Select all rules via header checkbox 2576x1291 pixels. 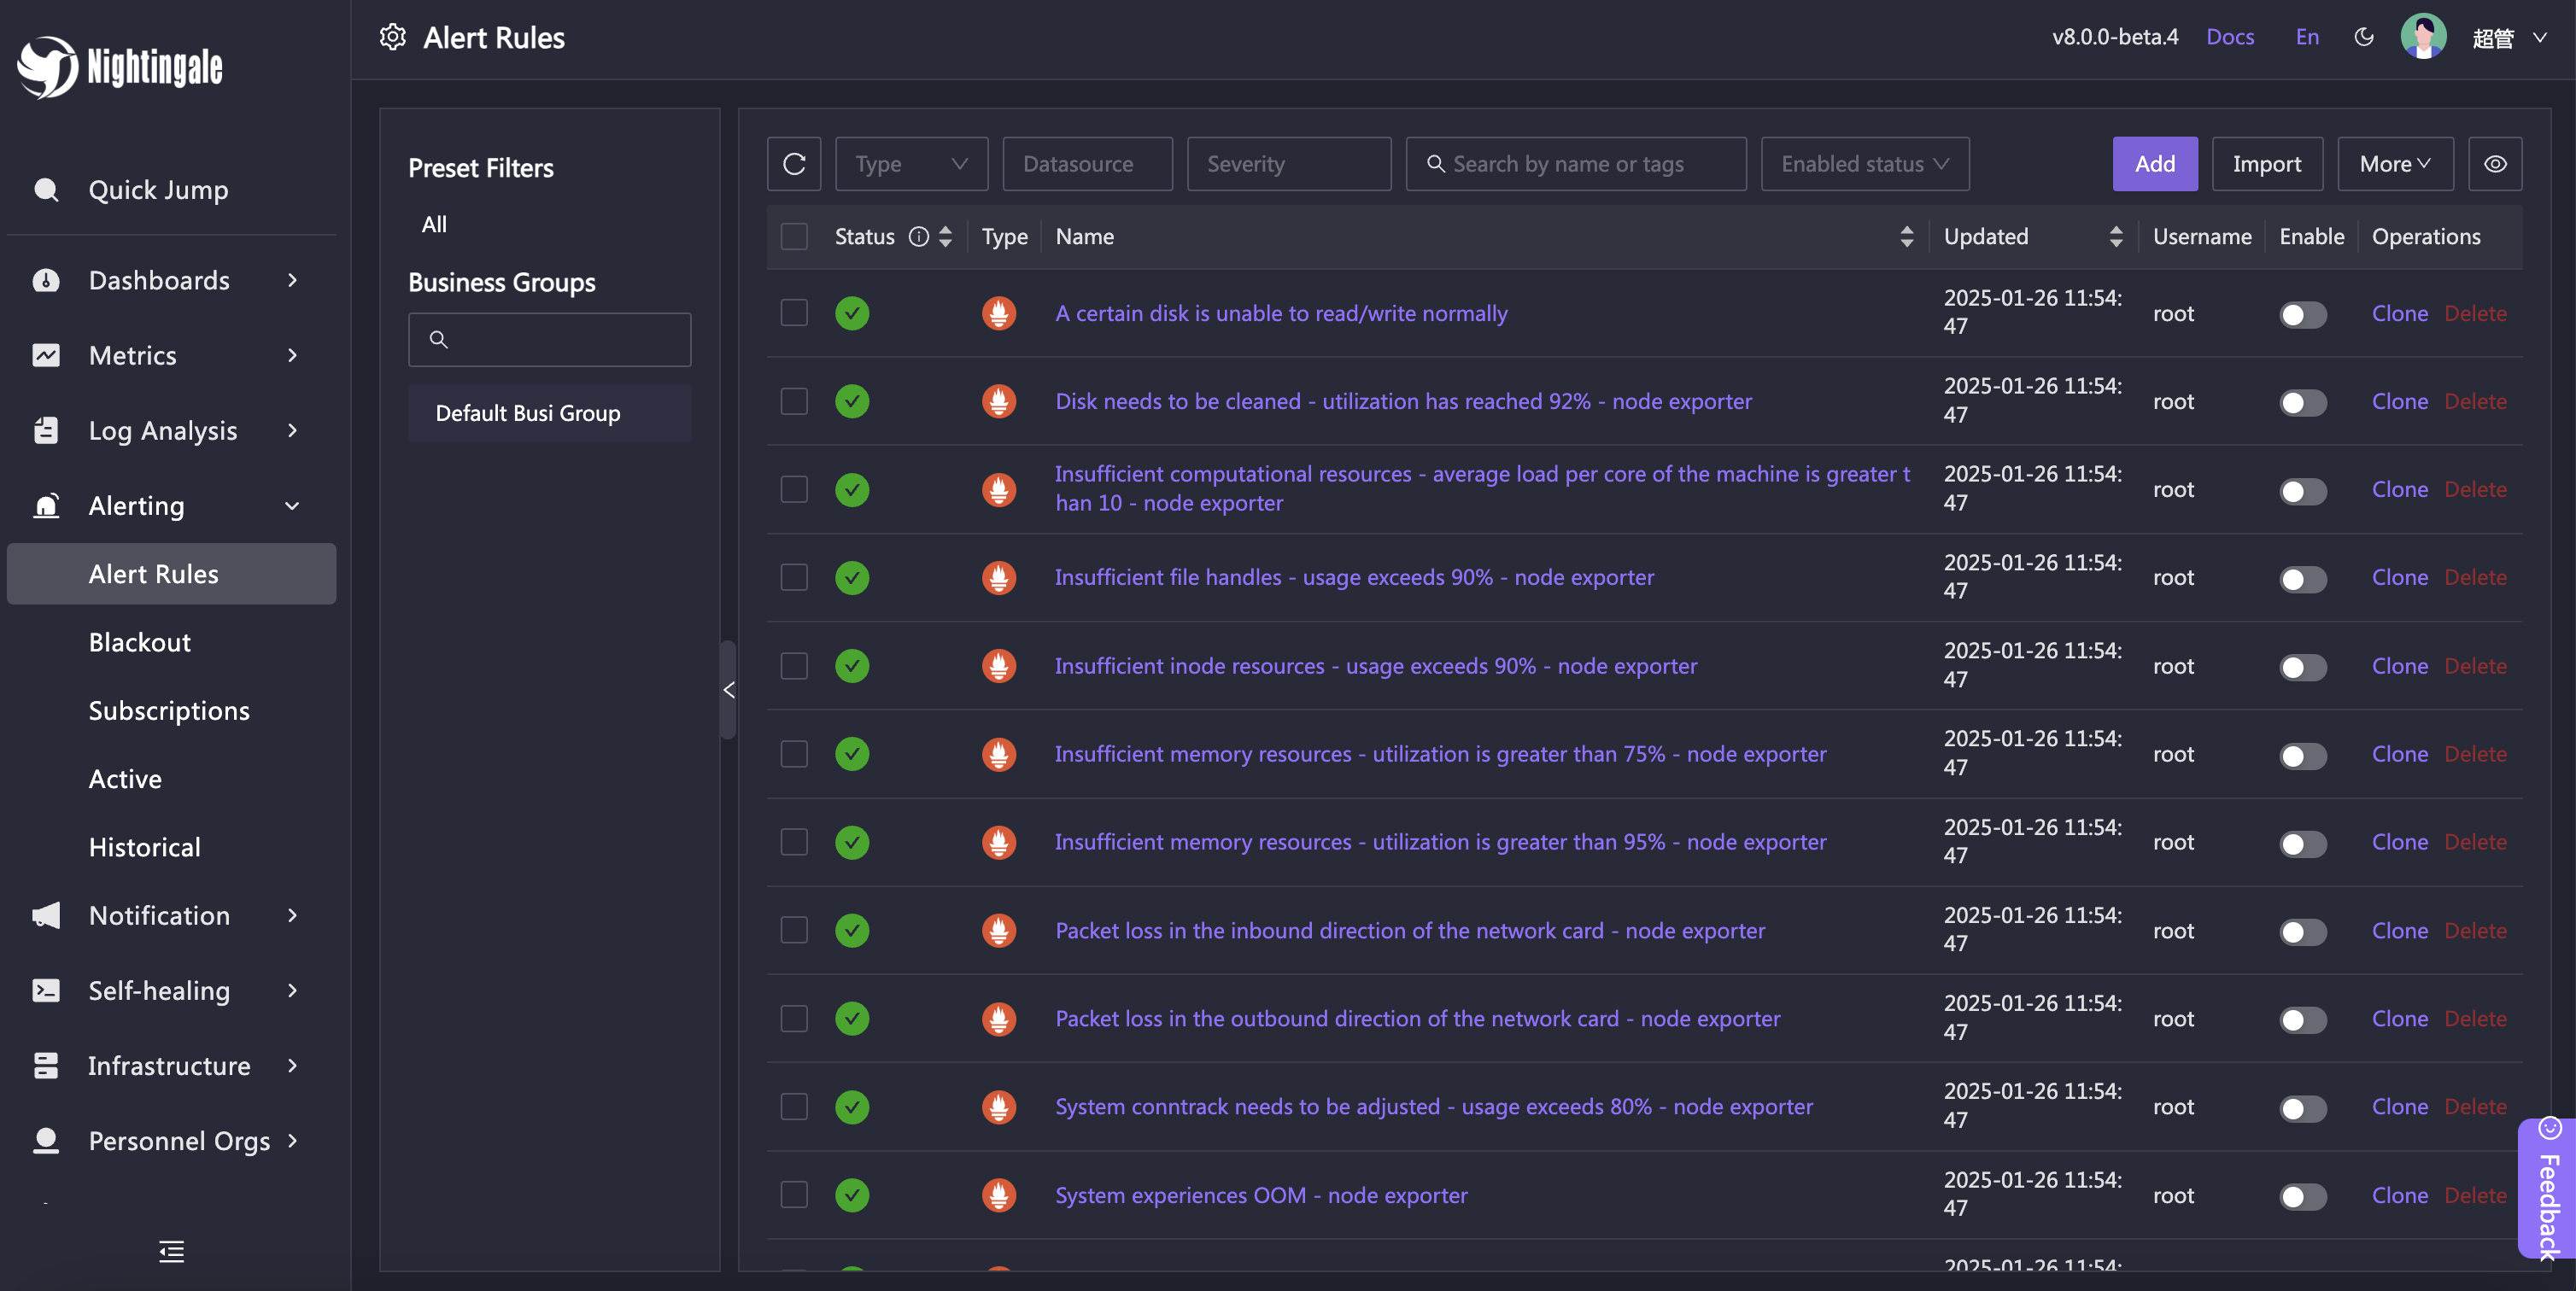[x=794, y=236]
